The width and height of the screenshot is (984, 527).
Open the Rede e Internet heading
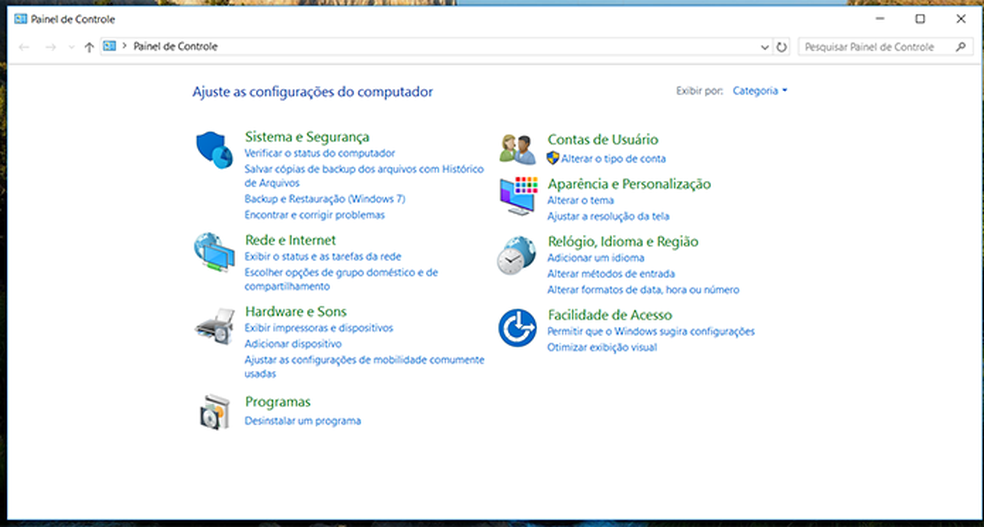point(291,240)
